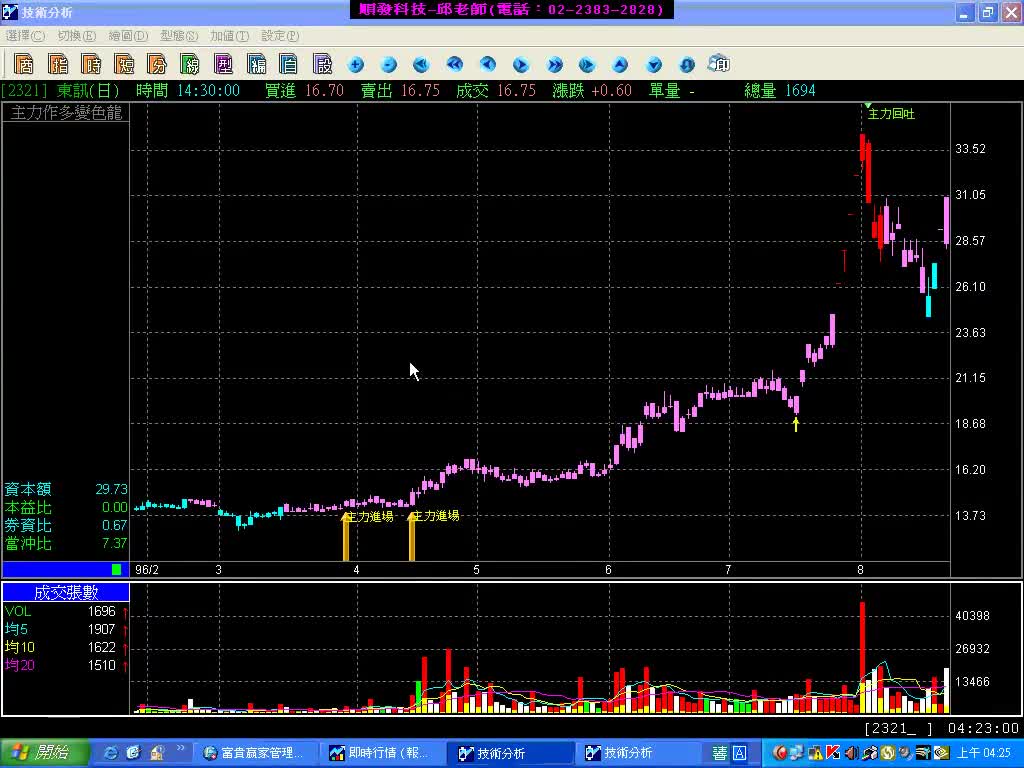Click the 指 indicator toolbar icon
The image size is (1024, 768).
pyautogui.click(x=58, y=65)
